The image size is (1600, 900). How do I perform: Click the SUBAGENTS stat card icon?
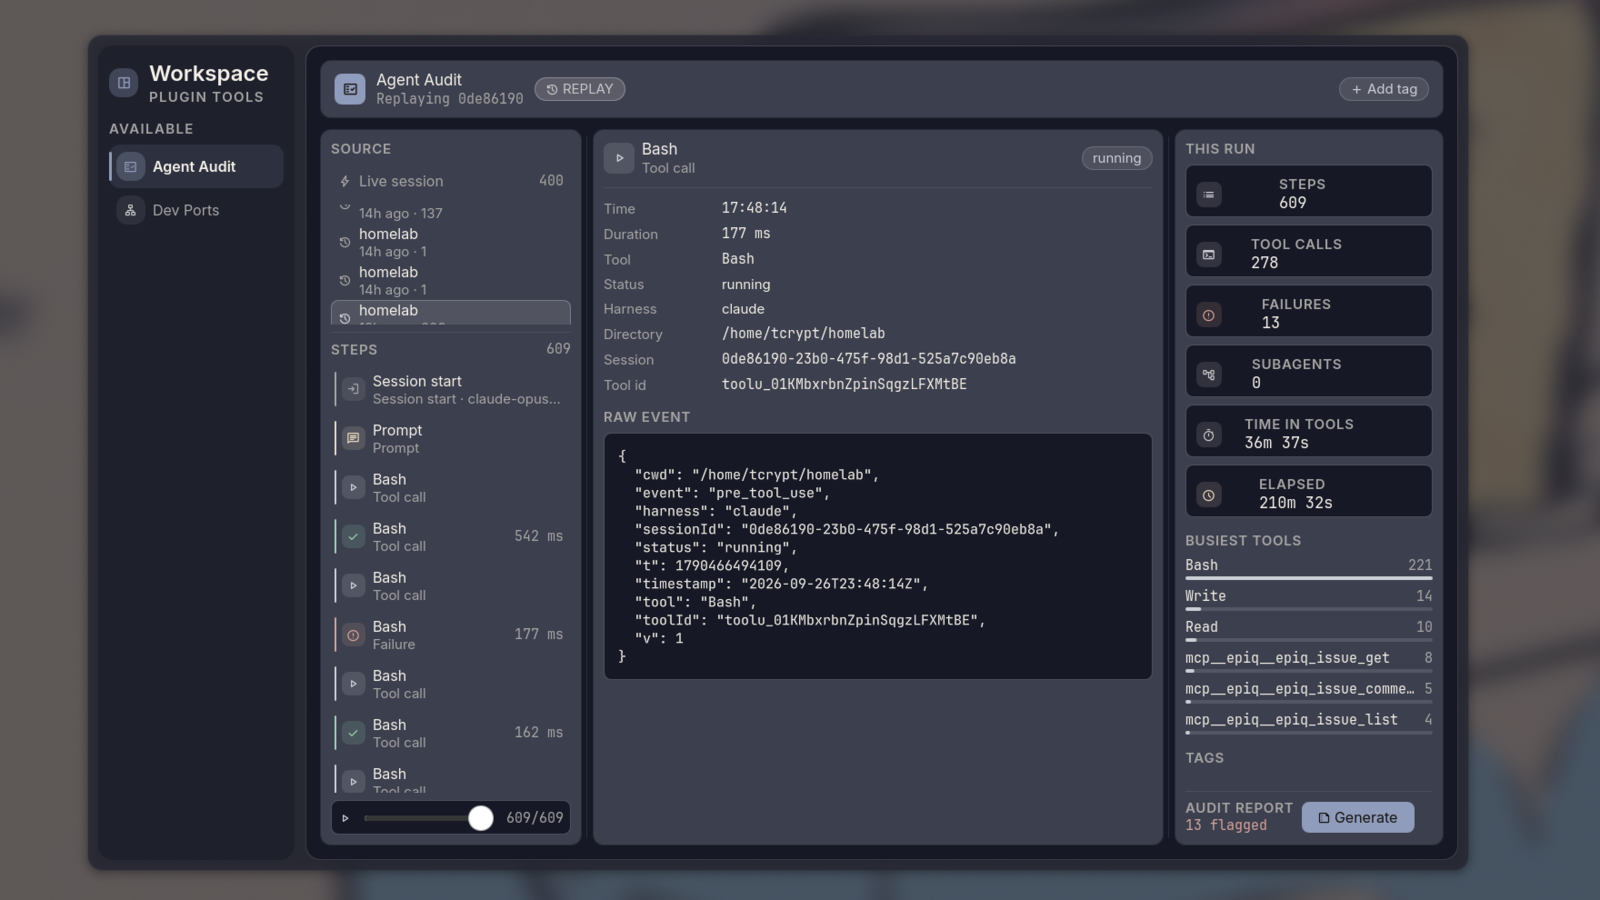point(1209,375)
